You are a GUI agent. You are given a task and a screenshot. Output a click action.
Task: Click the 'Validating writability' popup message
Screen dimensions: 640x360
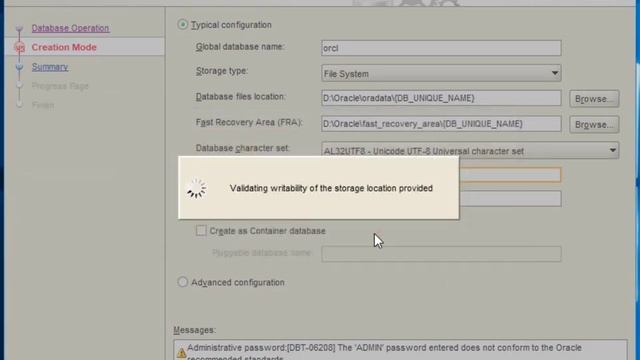tap(331, 188)
